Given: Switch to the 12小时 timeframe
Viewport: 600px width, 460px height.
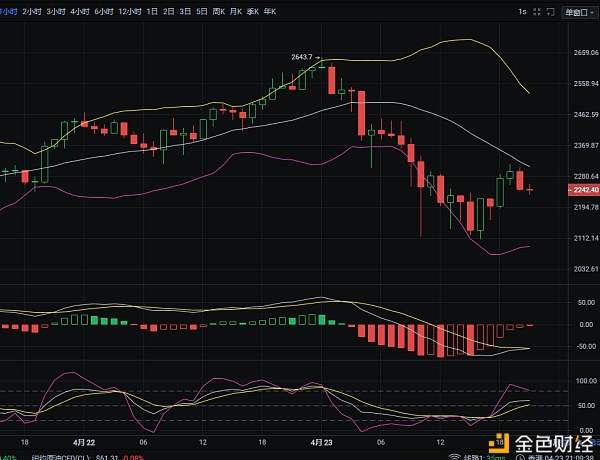Looking at the screenshot, I should (130, 12).
